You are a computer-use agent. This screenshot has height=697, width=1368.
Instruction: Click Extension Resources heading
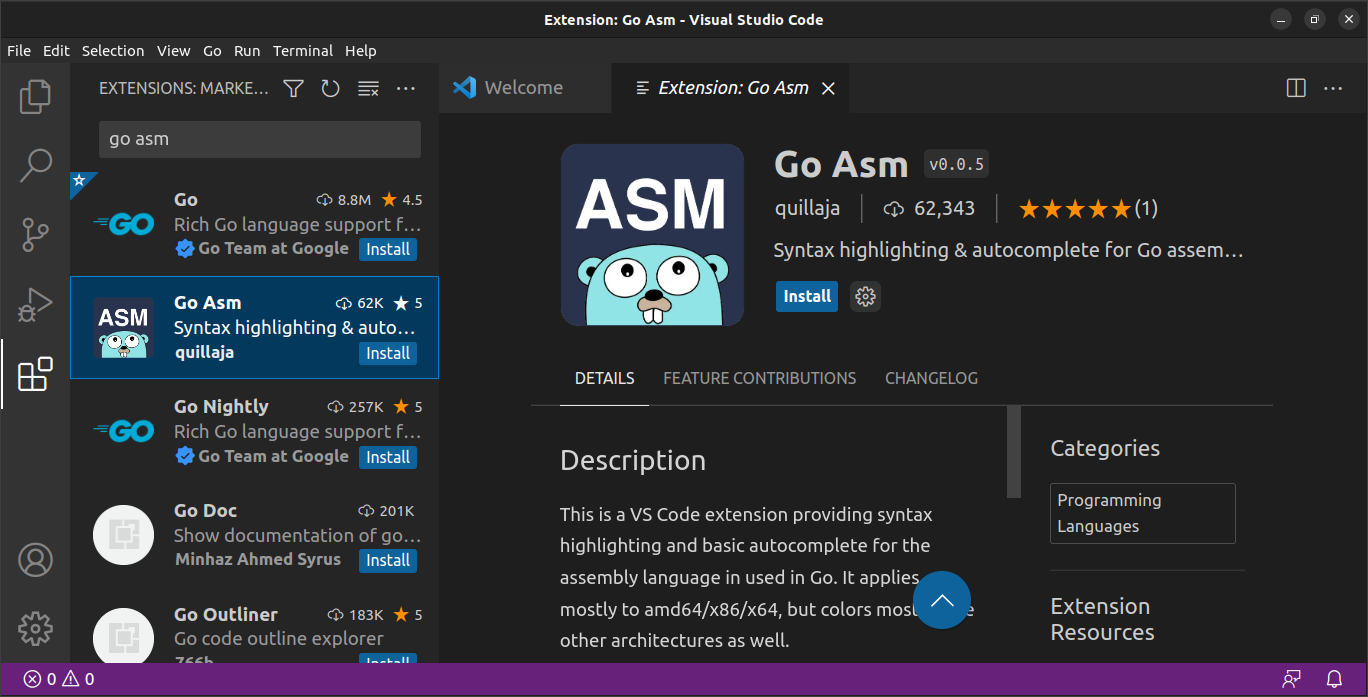[x=1103, y=619]
